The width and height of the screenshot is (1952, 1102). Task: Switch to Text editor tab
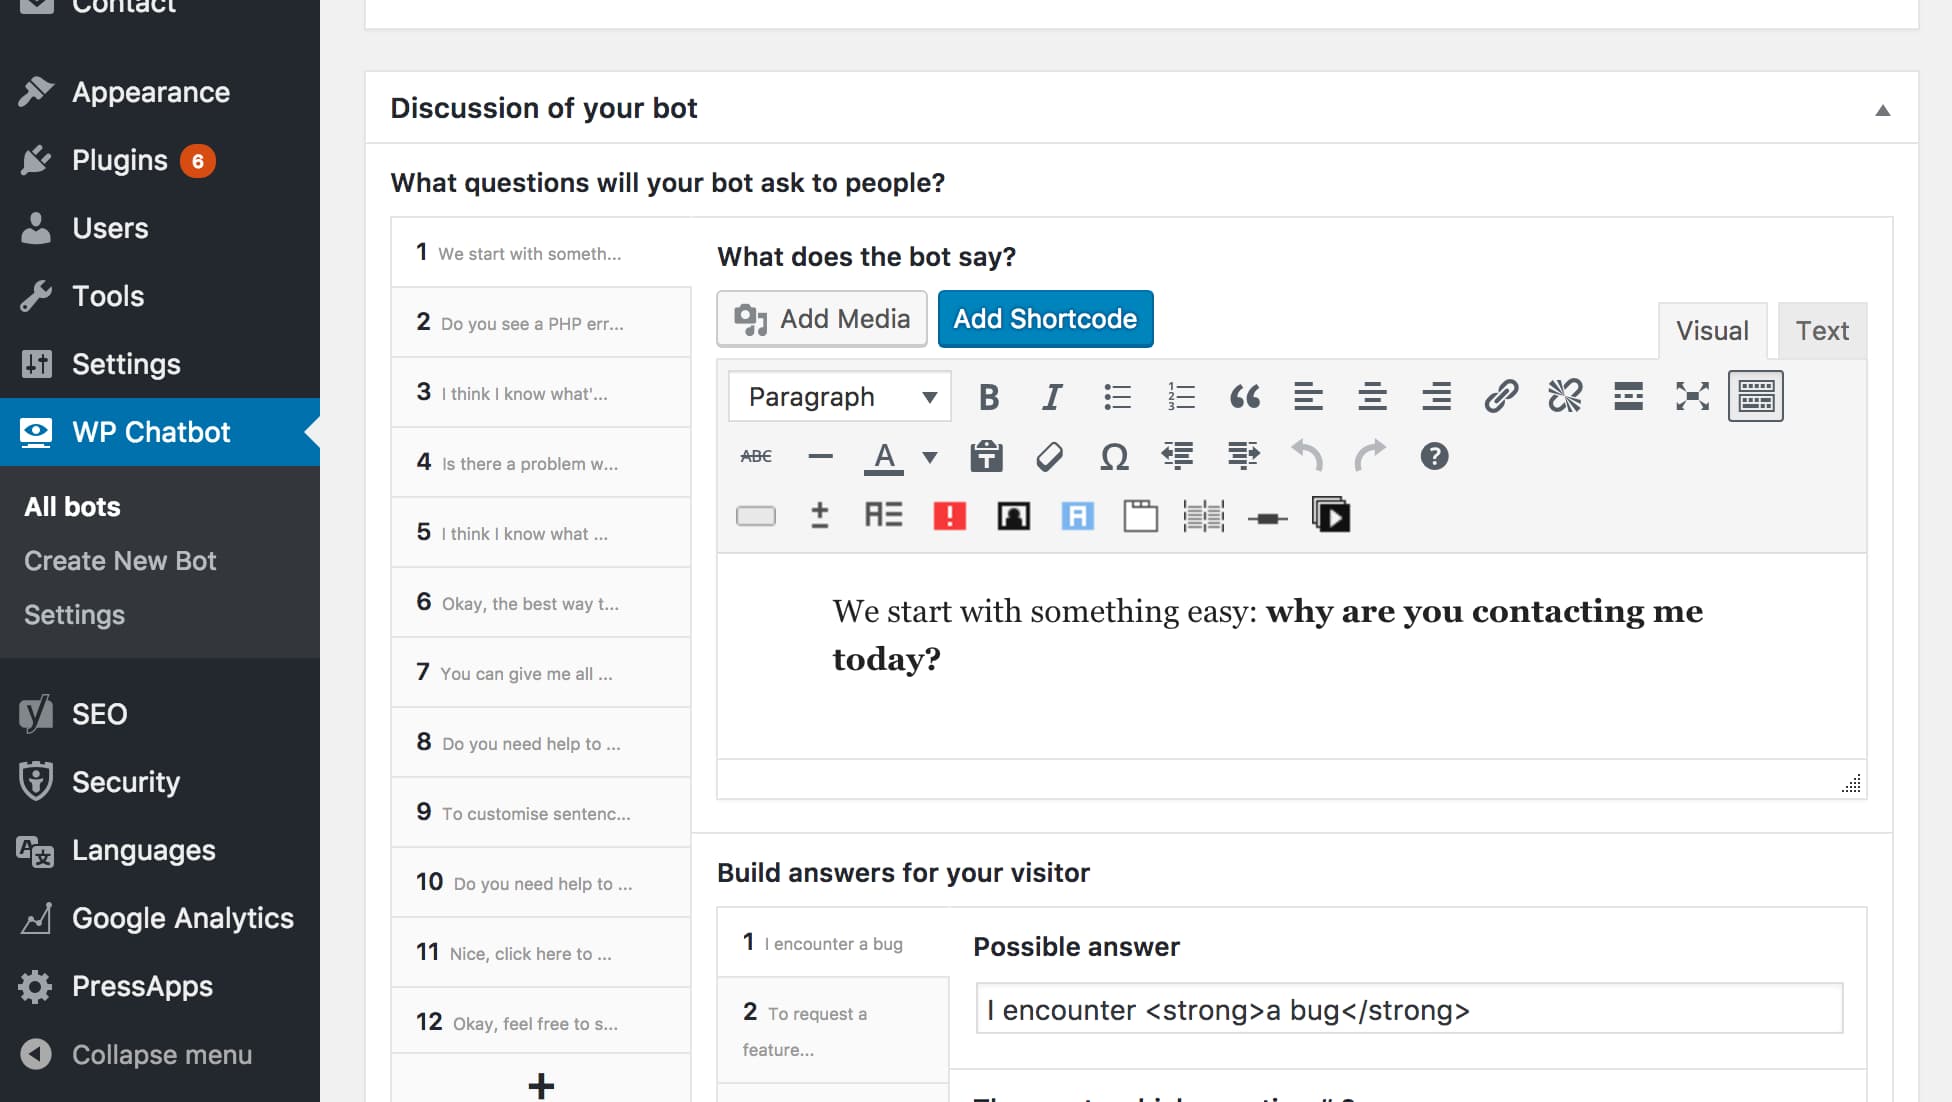pyautogui.click(x=1821, y=328)
